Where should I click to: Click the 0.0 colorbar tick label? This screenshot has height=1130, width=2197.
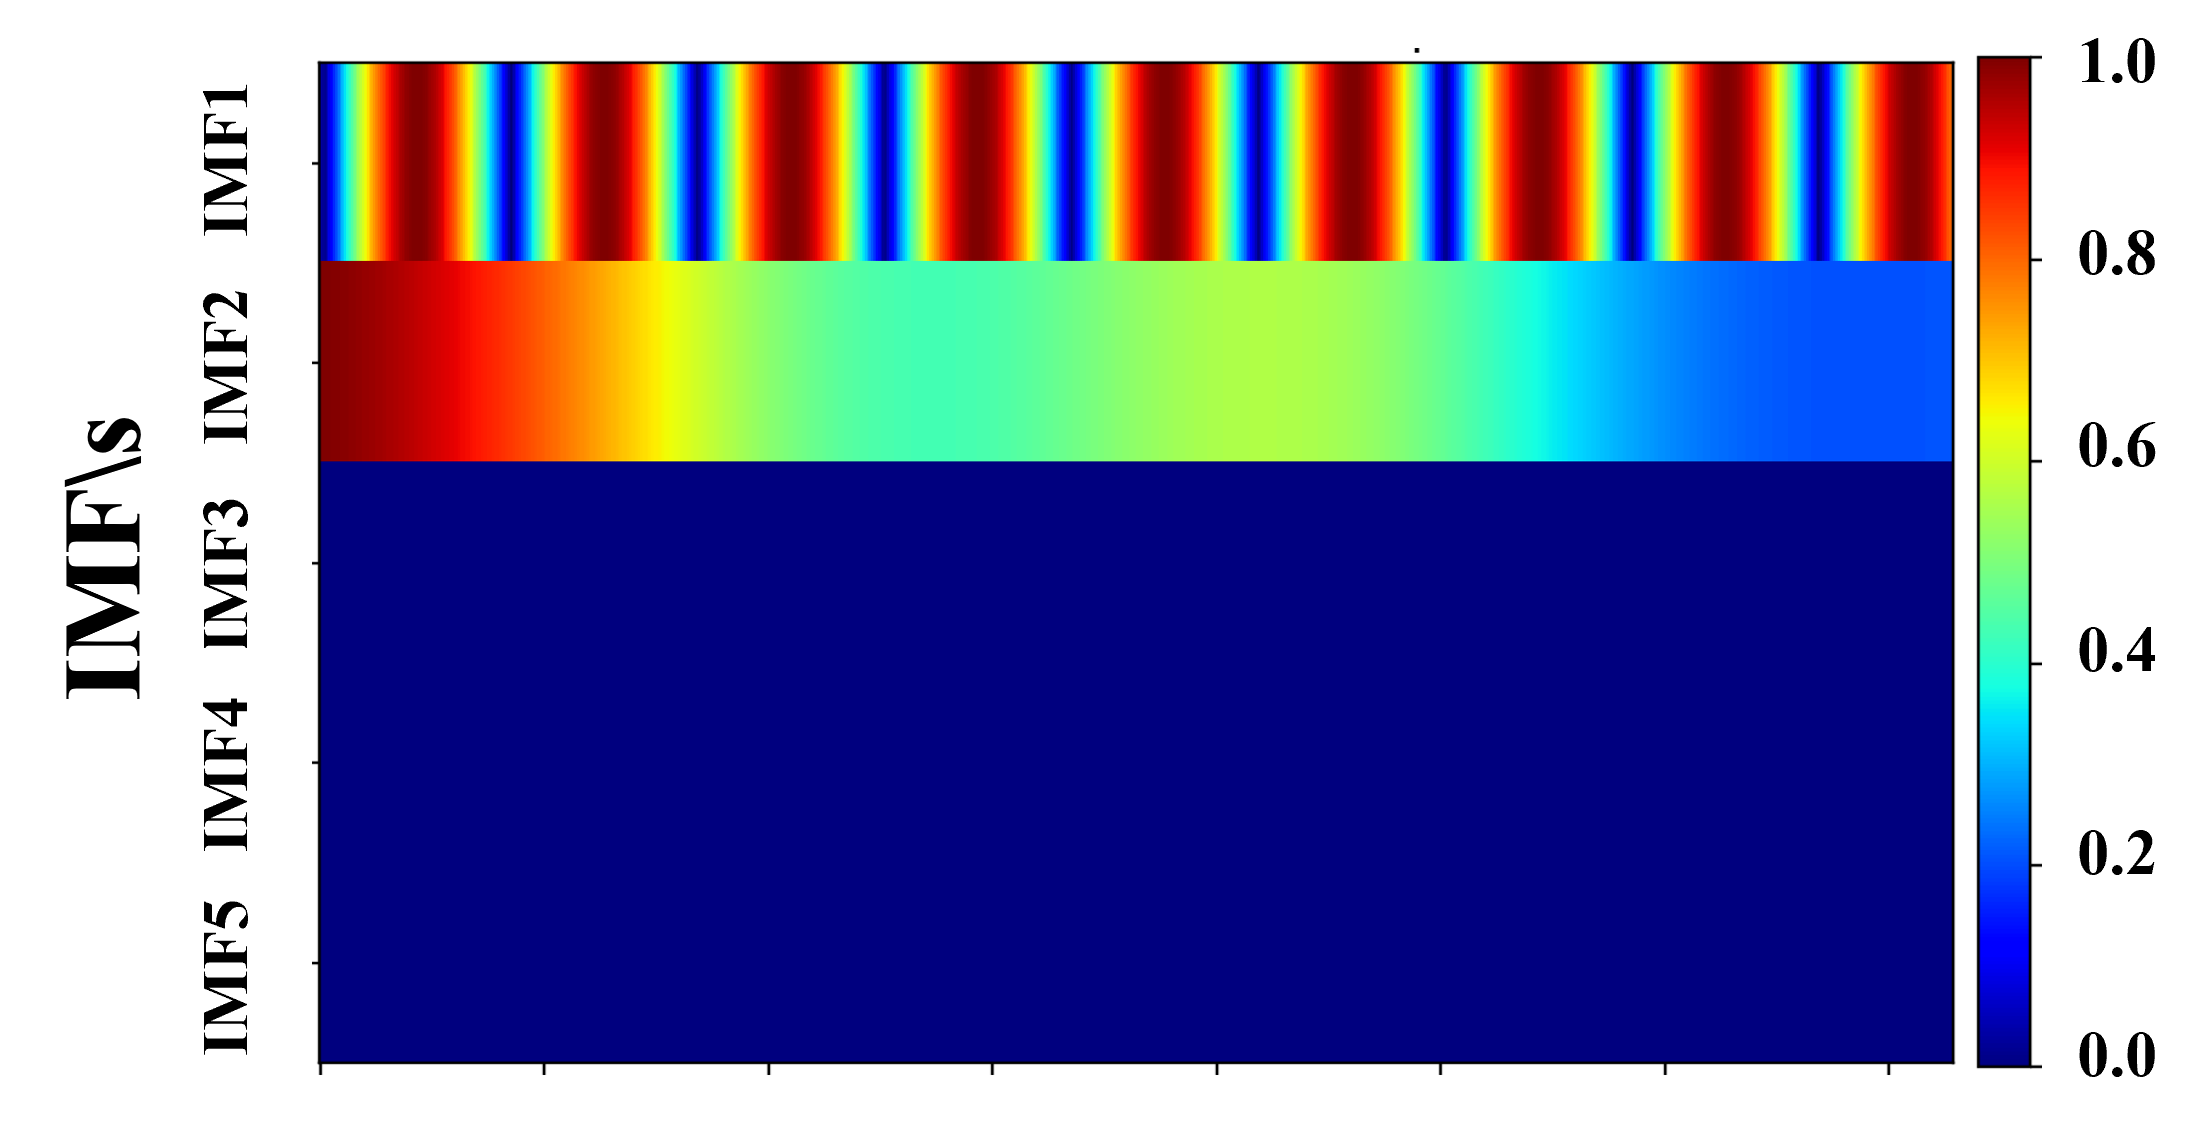2116,1056
